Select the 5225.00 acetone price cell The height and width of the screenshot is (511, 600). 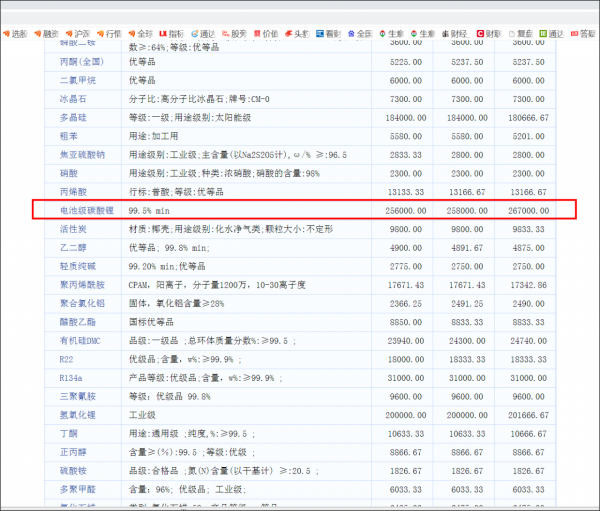(x=406, y=62)
